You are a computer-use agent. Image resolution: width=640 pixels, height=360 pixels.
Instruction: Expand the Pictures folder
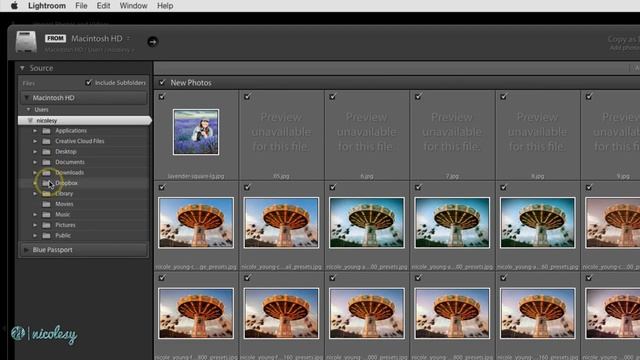point(35,225)
